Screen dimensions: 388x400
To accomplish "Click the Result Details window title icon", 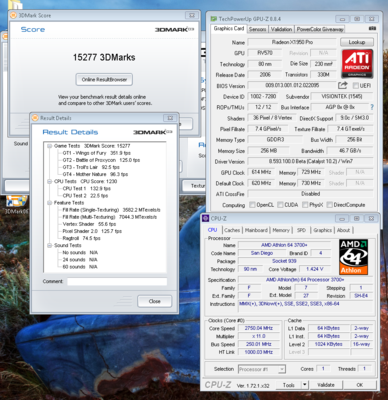I will point(35,118).
